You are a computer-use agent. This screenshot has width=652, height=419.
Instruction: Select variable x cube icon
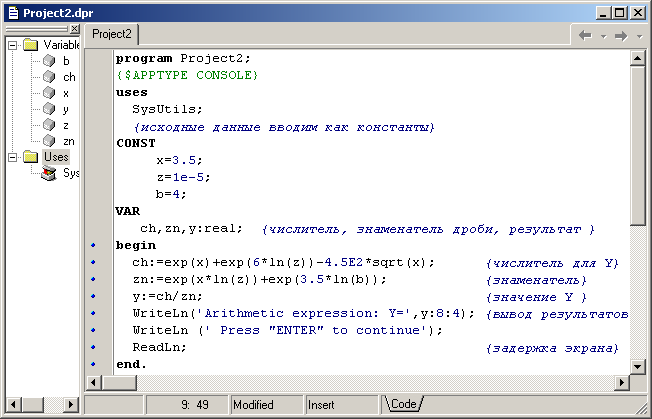[49, 93]
